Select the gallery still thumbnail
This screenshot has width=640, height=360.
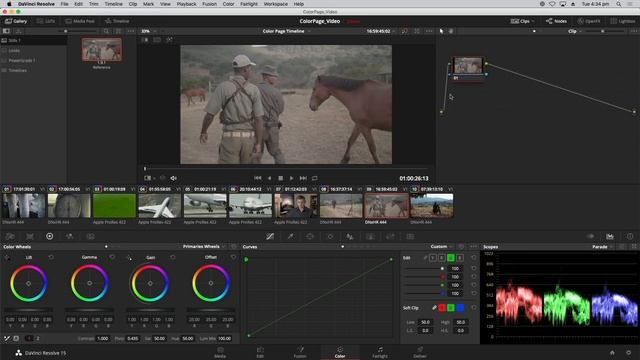tap(102, 49)
